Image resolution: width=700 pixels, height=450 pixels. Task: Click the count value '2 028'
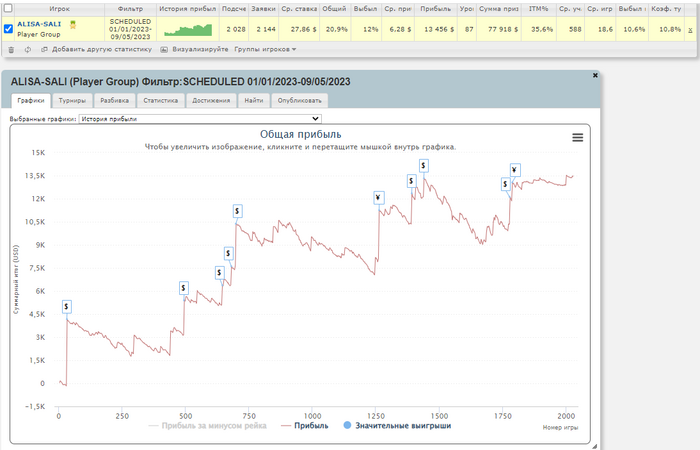(236, 29)
